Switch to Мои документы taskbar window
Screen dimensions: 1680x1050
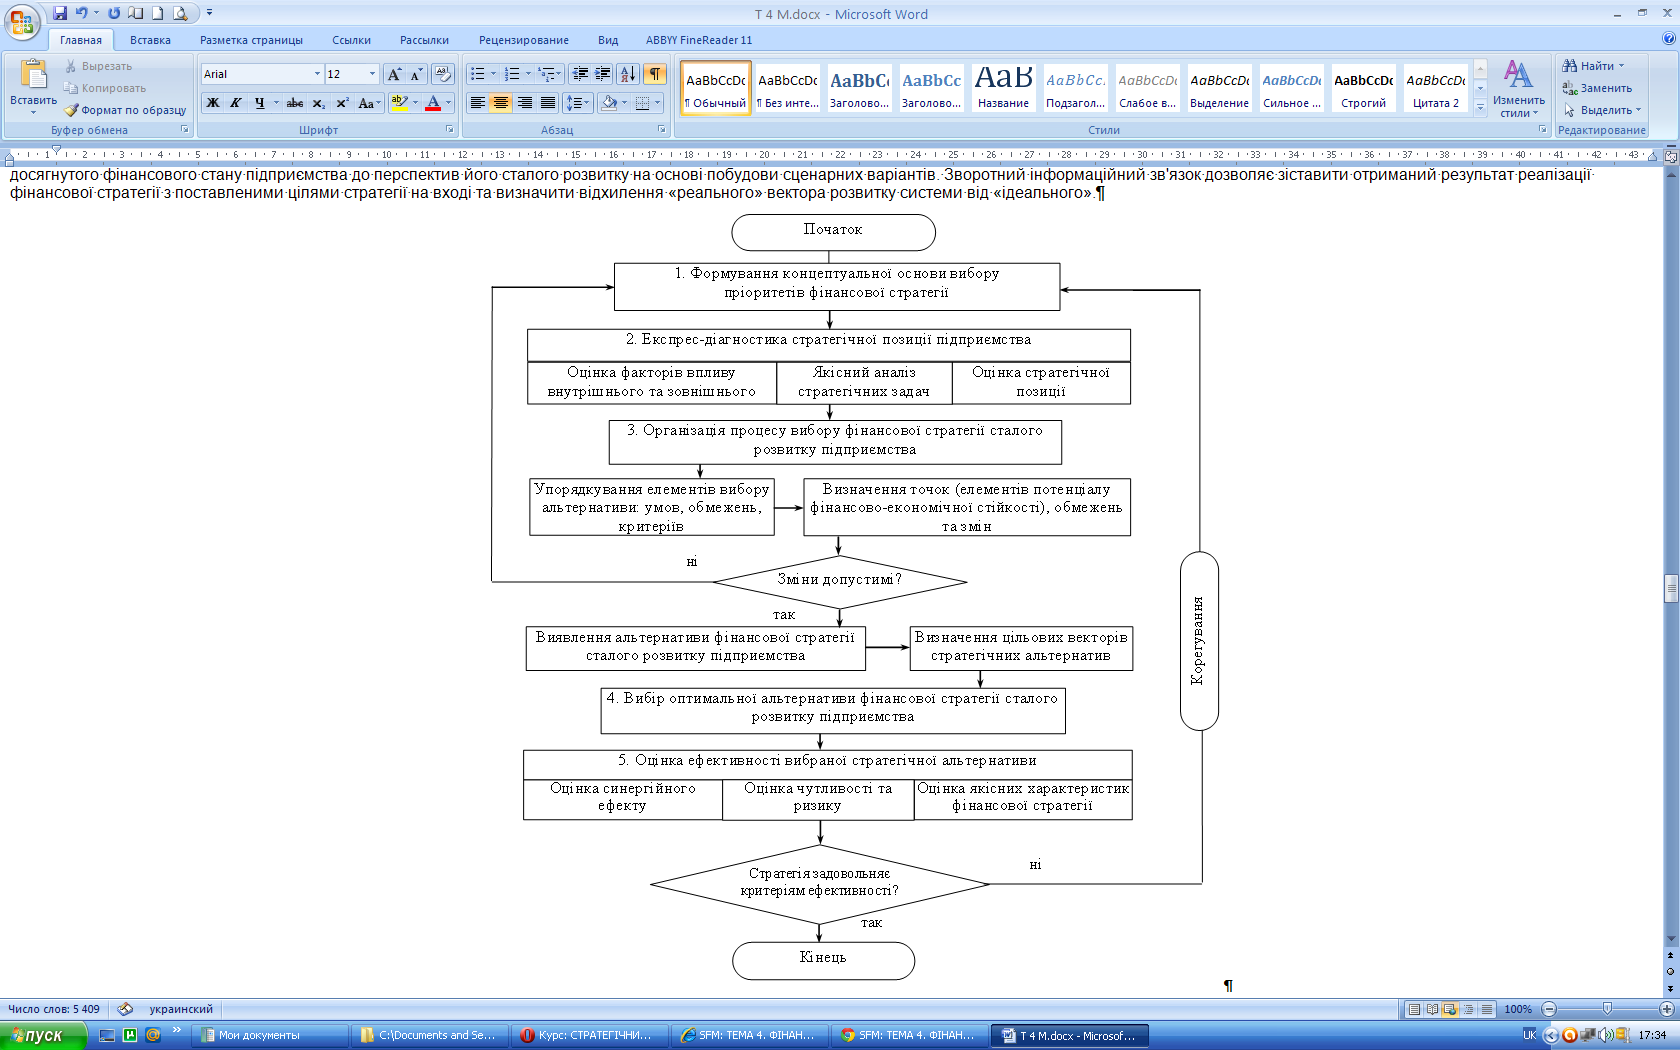(269, 1035)
